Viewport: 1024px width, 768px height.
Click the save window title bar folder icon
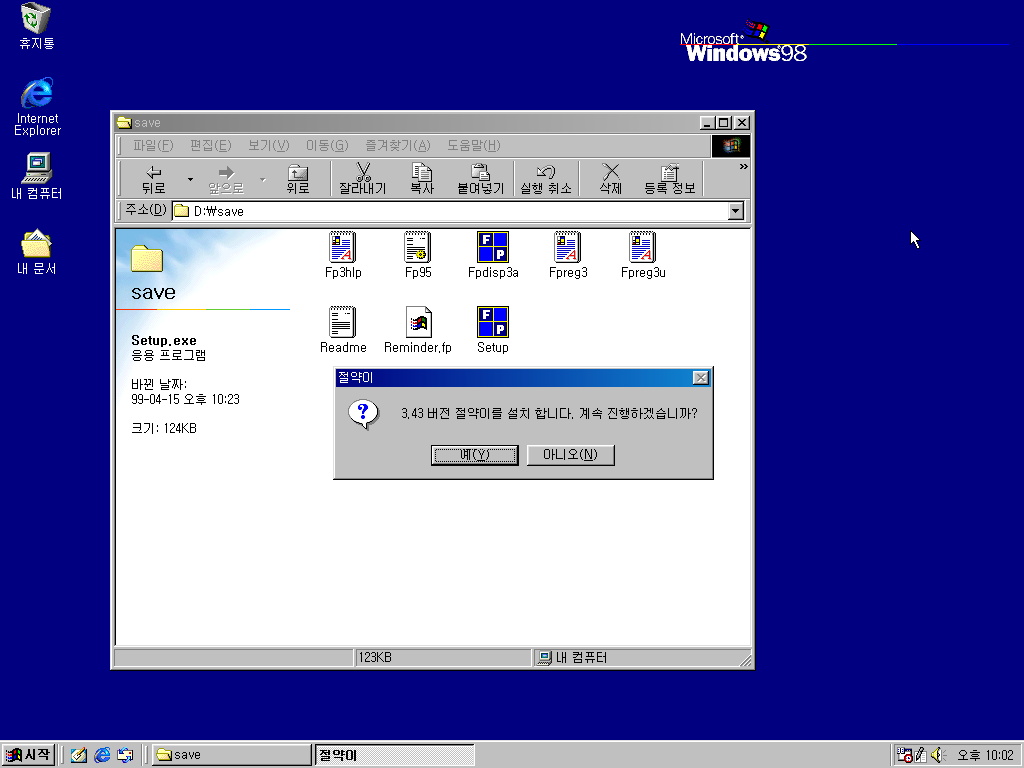click(x=124, y=123)
